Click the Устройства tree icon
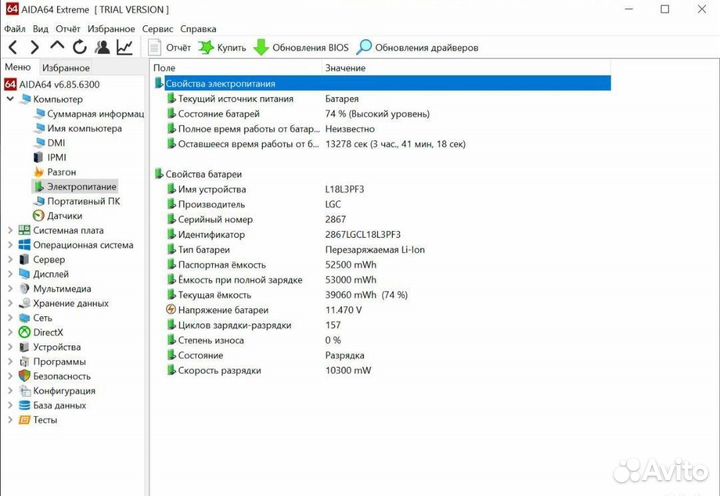The image size is (720, 496). click(x=24, y=347)
